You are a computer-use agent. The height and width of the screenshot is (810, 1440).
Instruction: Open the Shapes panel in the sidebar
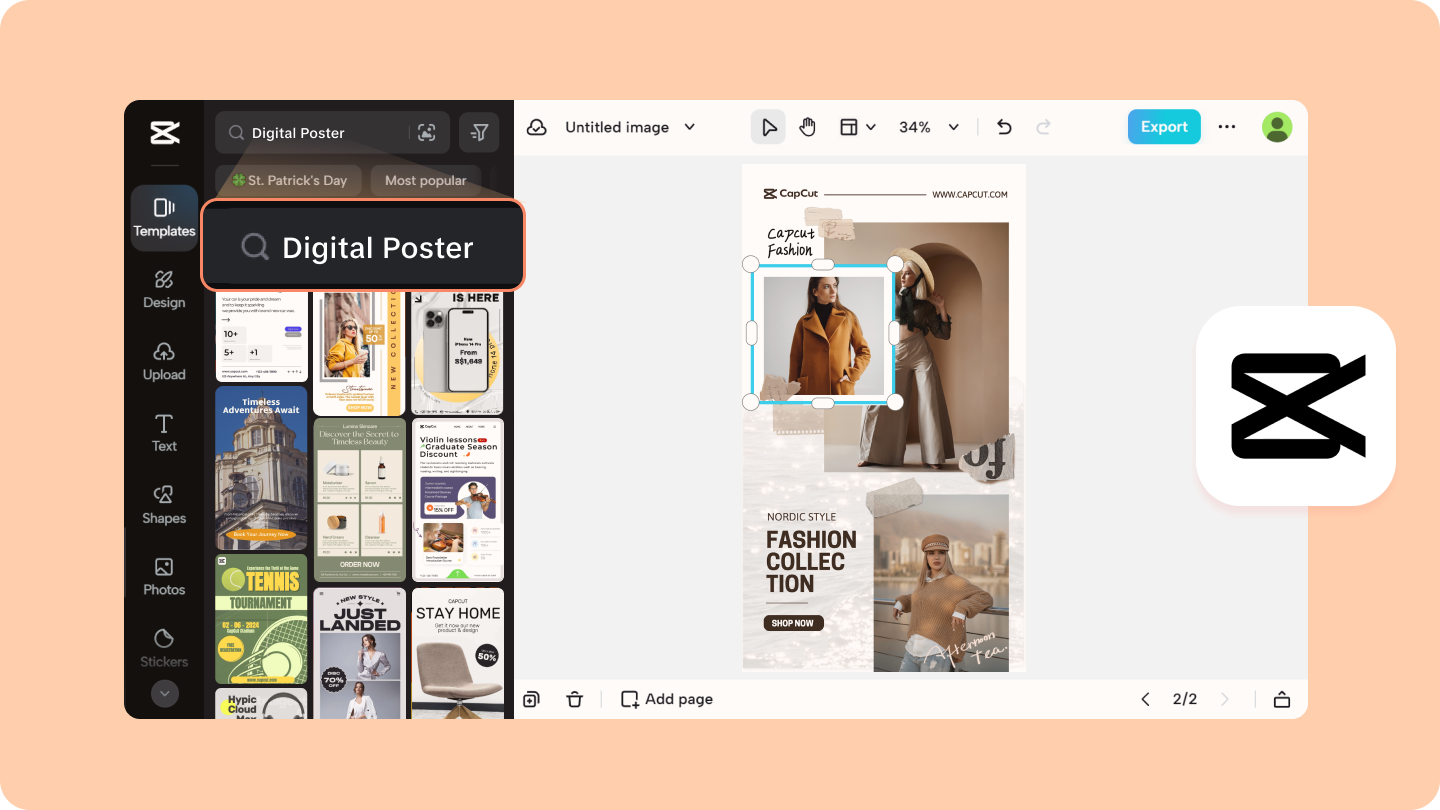[164, 505]
